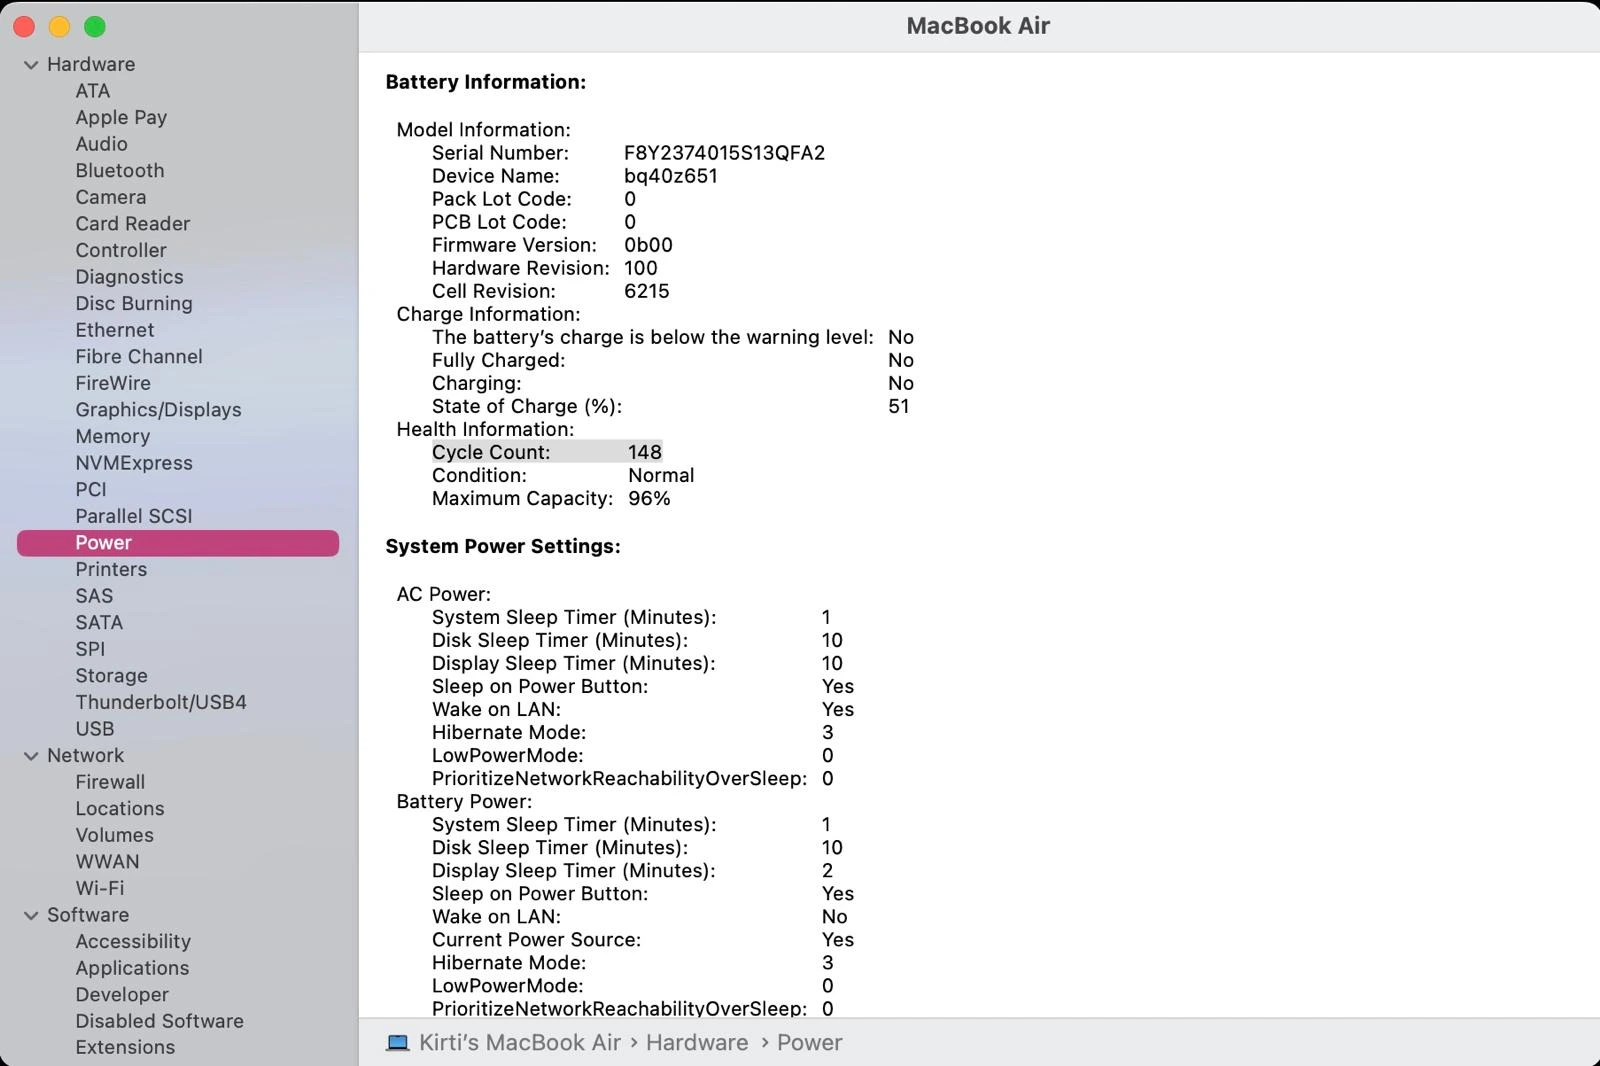This screenshot has height=1066, width=1600.
Task: Open Apple Pay hardware info
Action: coord(121,117)
